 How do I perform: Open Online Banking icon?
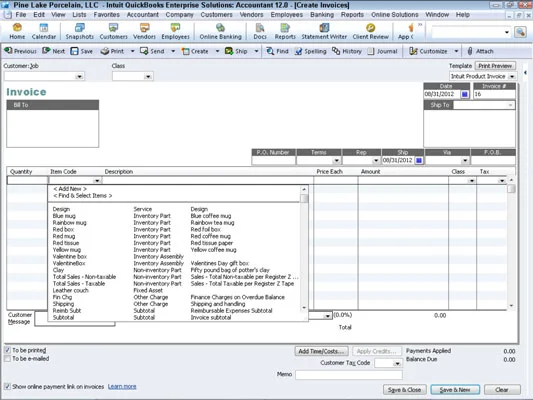click(x=220, y=31)
